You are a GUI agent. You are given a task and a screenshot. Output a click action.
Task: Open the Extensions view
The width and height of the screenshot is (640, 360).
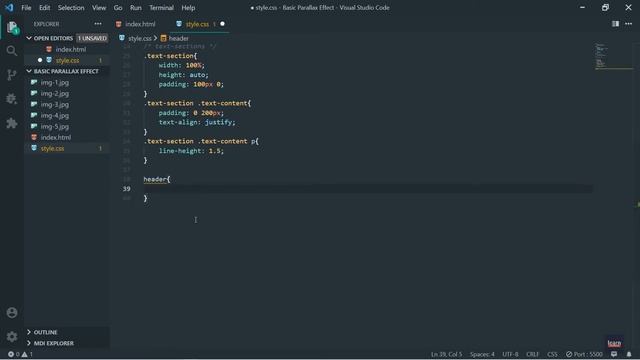(x=12, y=123)
